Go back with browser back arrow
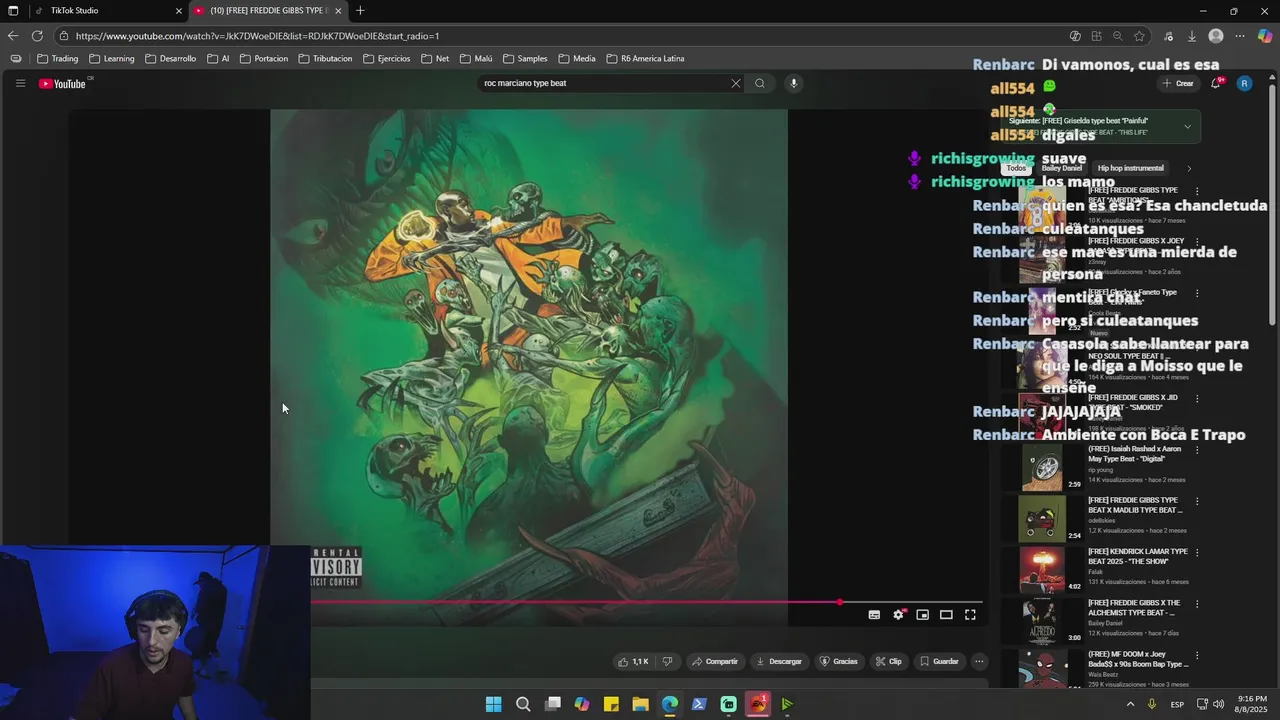Viewport: 1280px width, 720px height. pyautogui.click(x=13, y=36)
